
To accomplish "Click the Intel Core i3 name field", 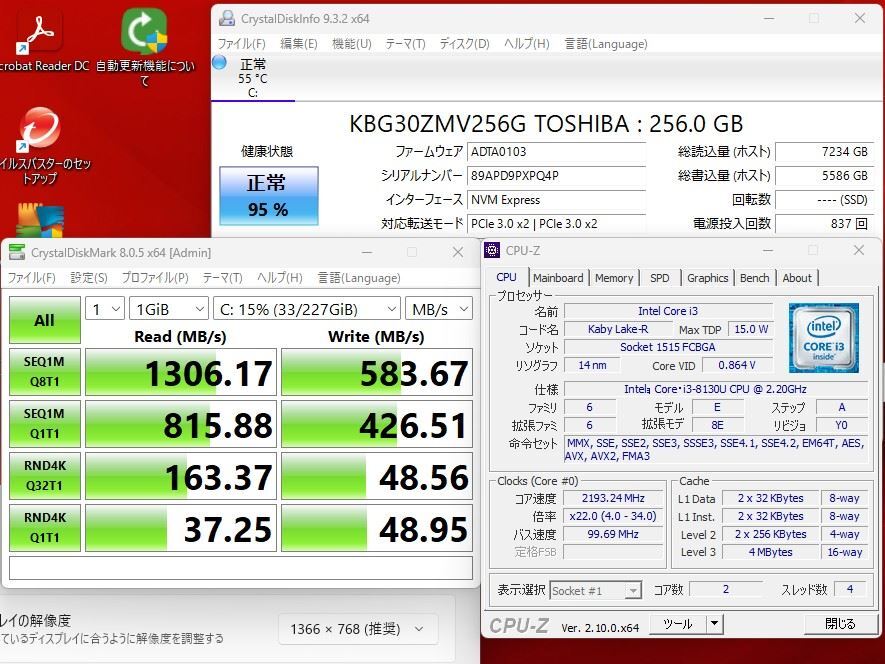I will pos(668,311).
